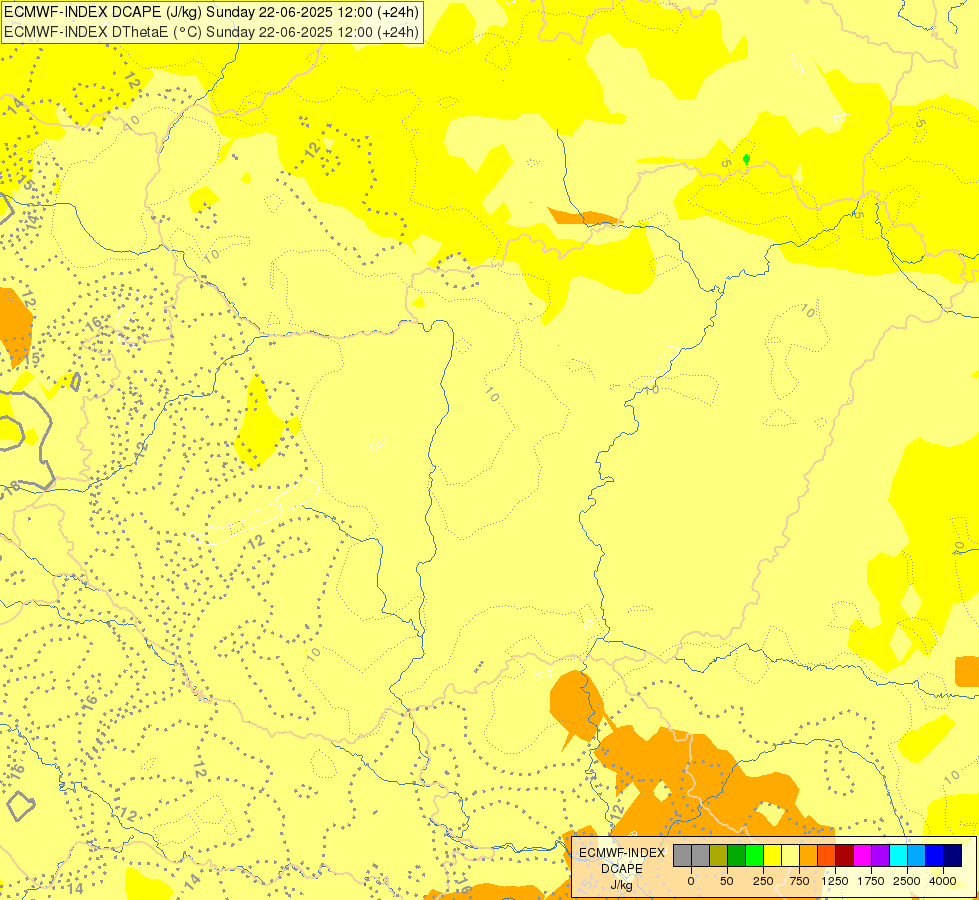Select the cyan legend swatch

pos(899,856)
